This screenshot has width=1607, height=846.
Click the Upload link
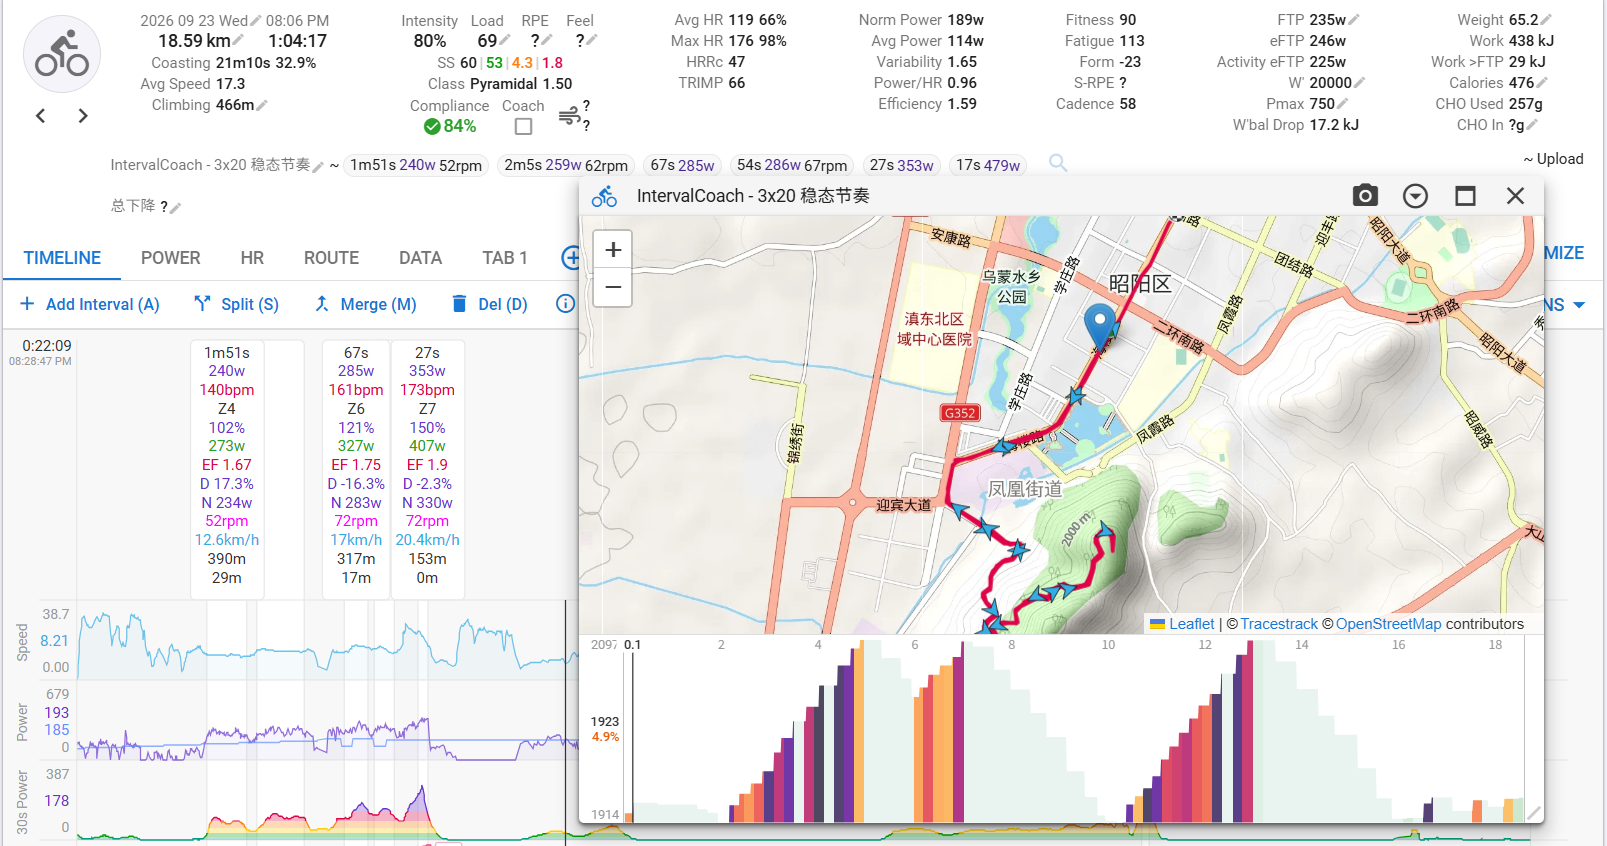(1554, 159)
